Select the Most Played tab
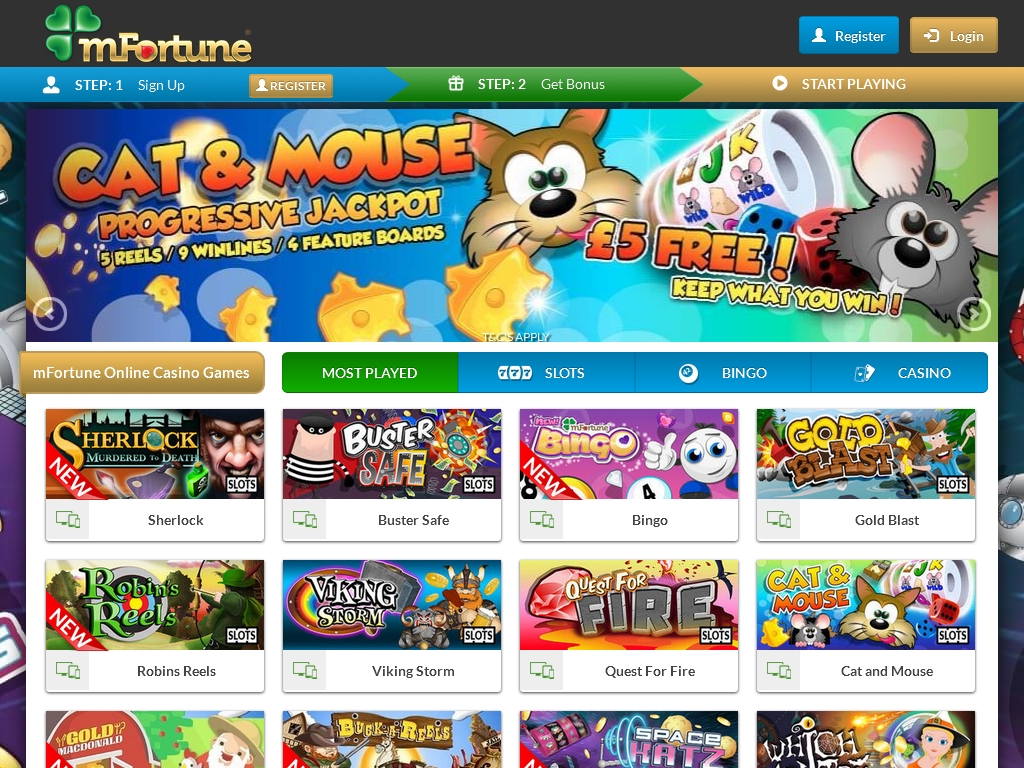1024x768 pixels. pos(370,373)
